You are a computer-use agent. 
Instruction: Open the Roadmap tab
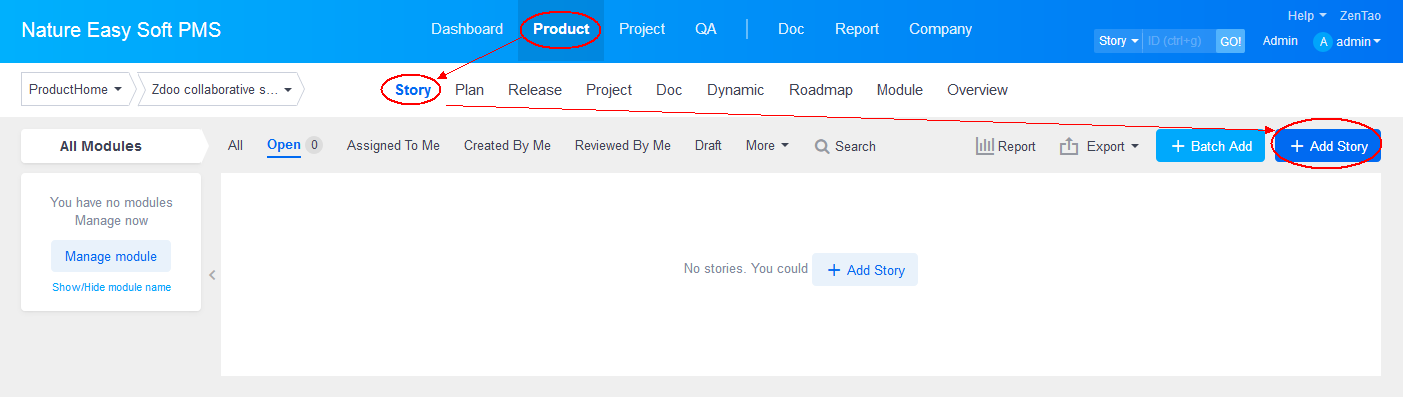pos(821,90)
